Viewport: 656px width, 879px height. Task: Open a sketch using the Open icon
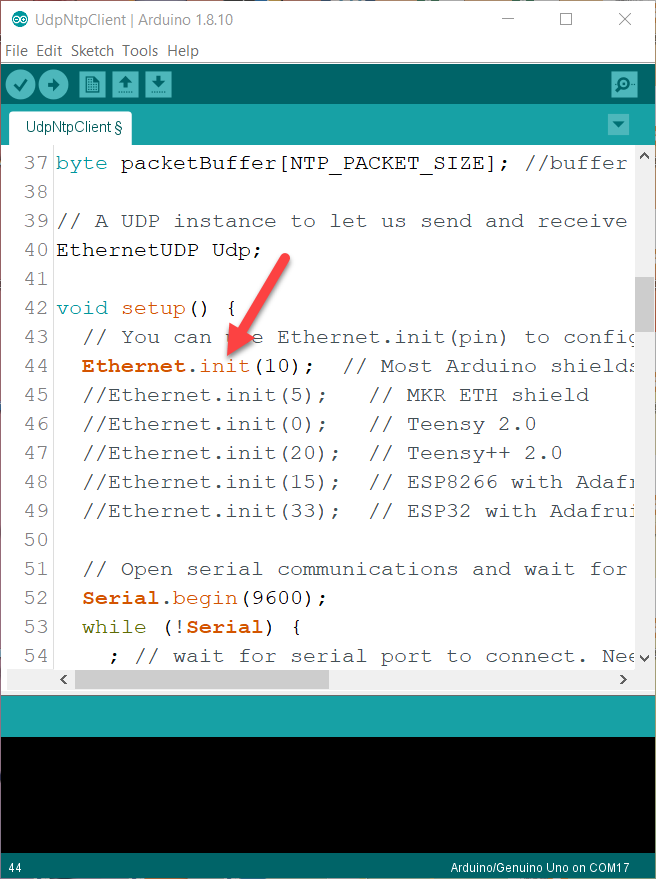(126, 85)
